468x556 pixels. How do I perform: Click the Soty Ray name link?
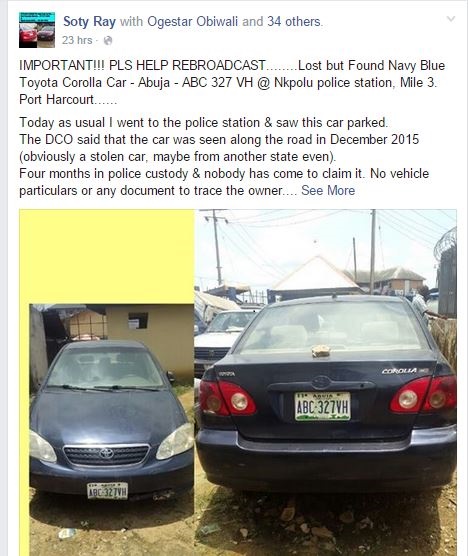coord(89,22)
